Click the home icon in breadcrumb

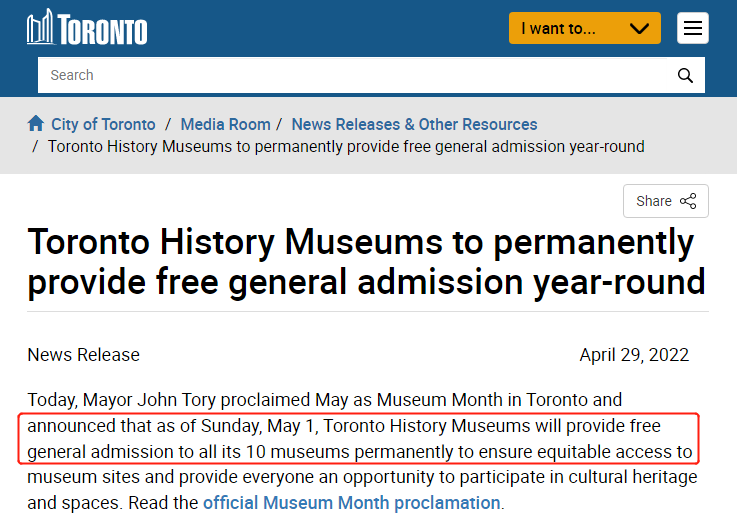tap(36, 124)
